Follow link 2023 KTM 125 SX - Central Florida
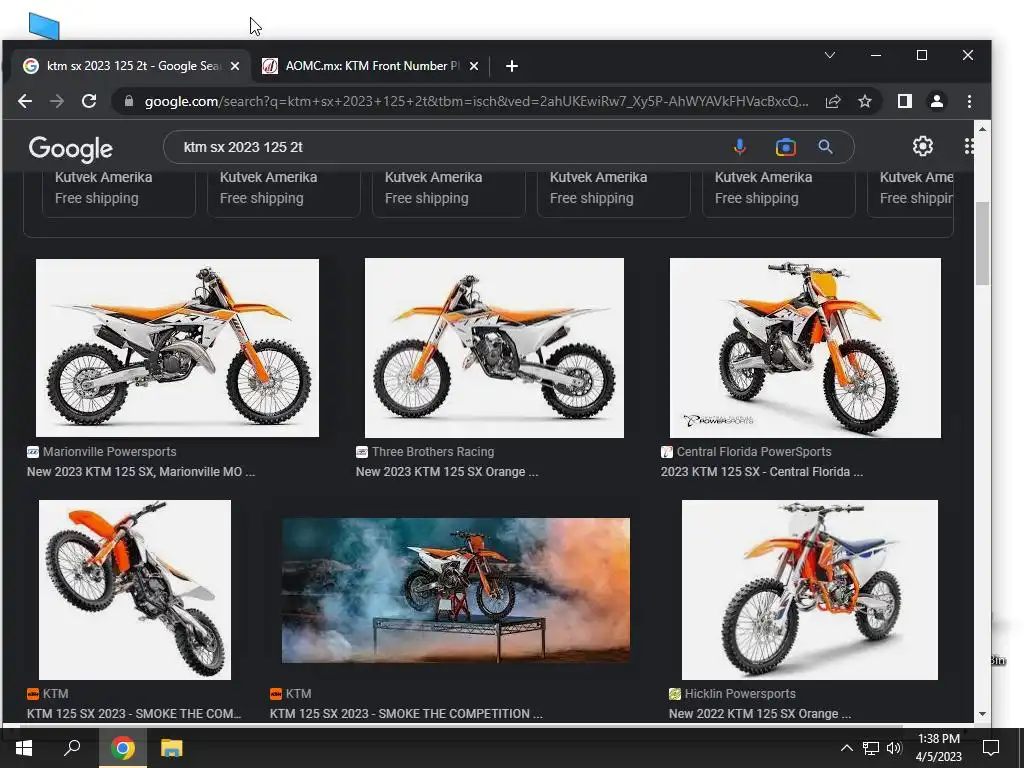 tap(761, 472)
